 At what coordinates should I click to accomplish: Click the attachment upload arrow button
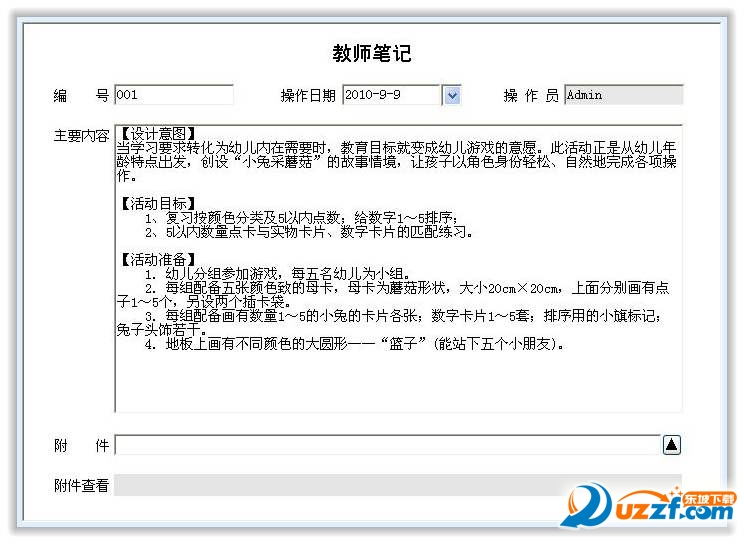tap(671, 445)
